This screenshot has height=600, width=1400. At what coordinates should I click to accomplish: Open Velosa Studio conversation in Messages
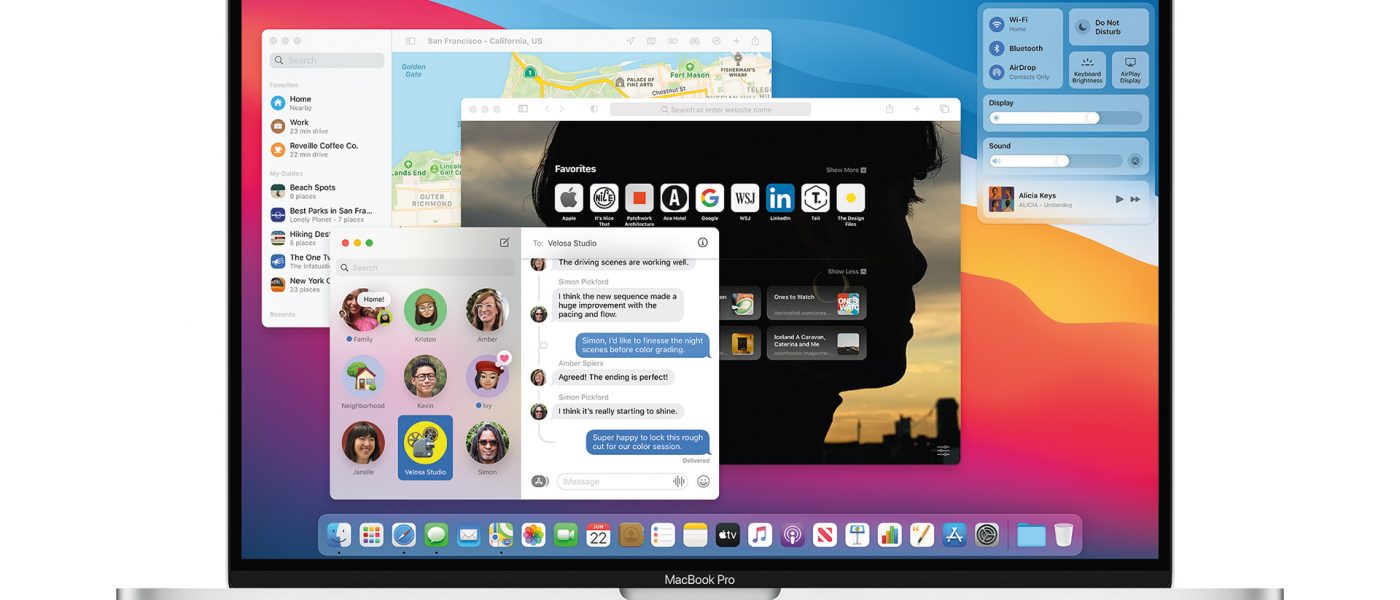425,447
